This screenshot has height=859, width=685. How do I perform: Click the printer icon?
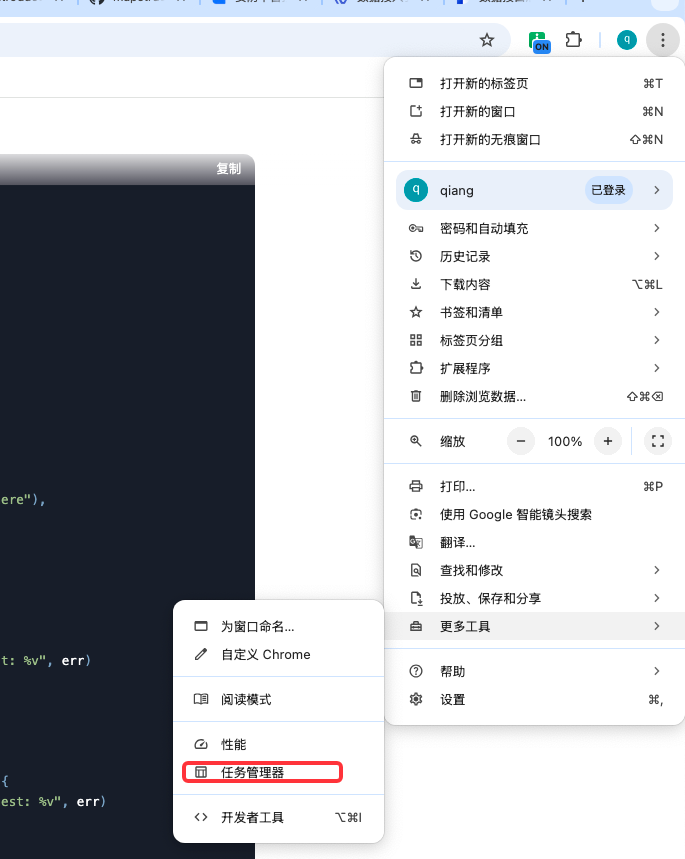pos(416,486)
